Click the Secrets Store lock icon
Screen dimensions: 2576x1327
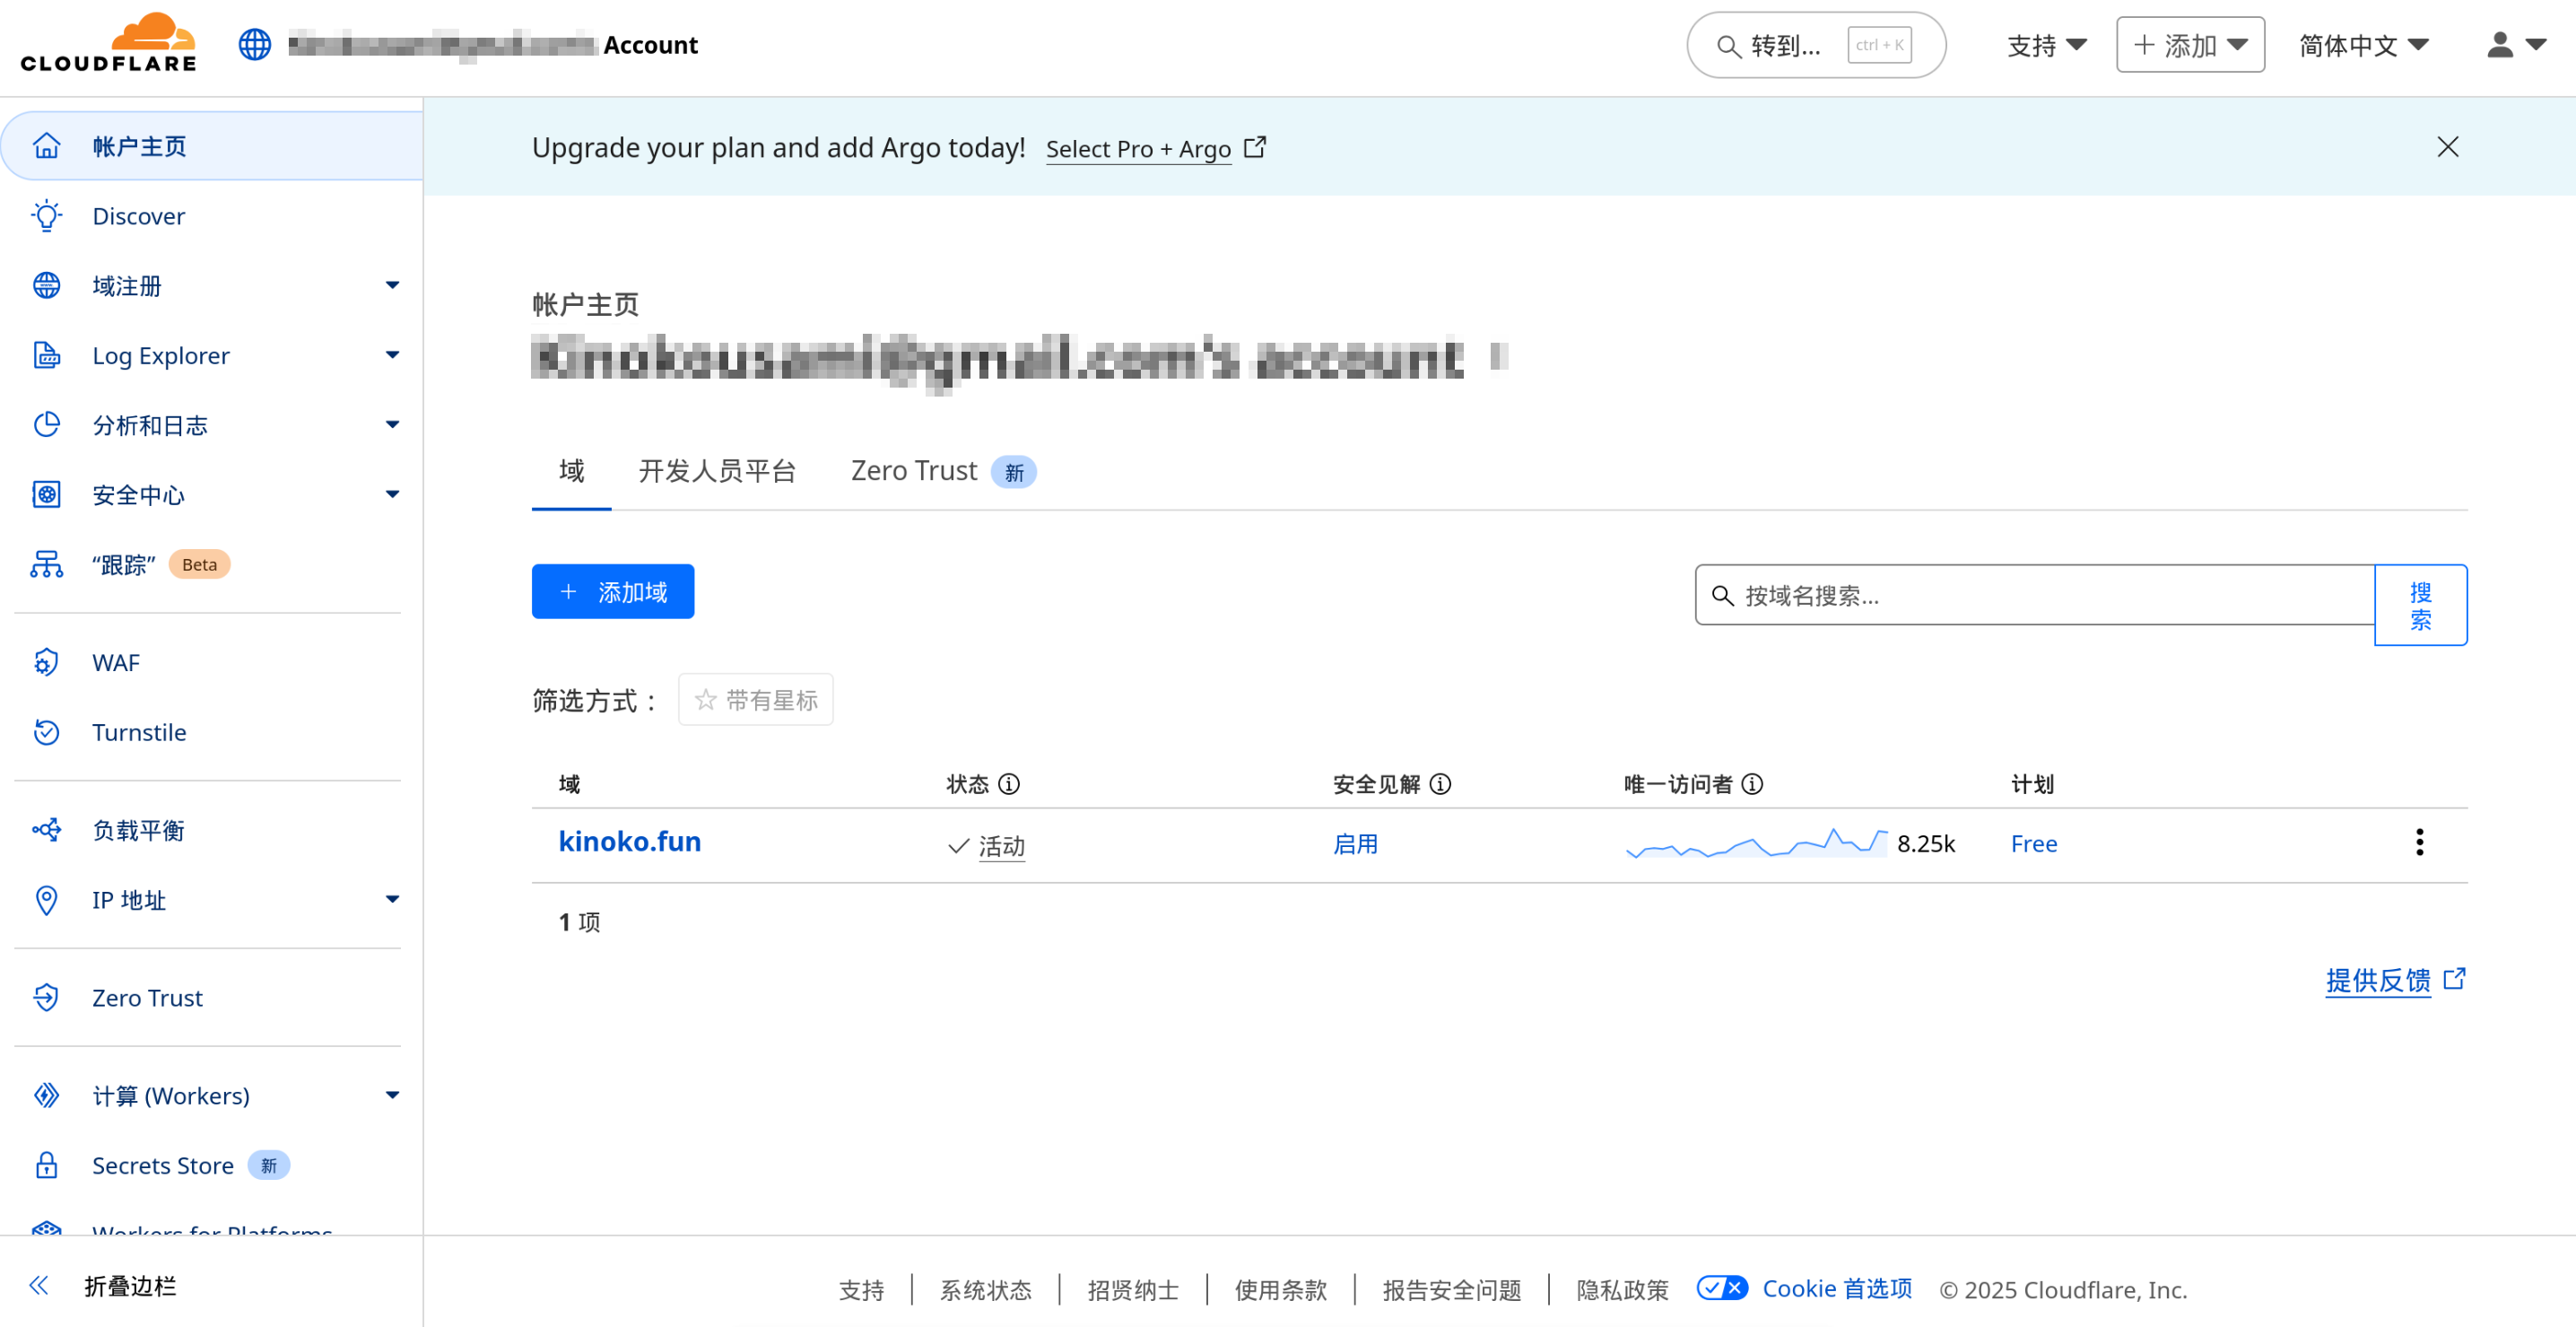[46, 1165]
